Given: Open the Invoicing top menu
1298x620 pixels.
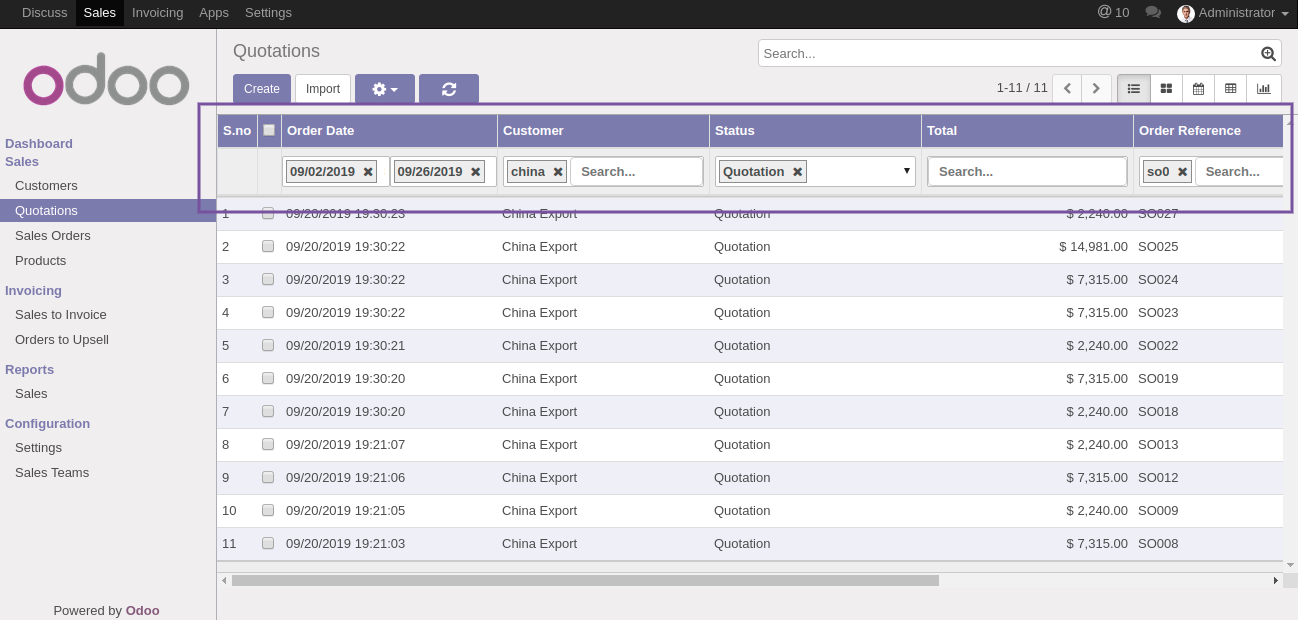Looking at the screenshot, I should coord(157,13).
